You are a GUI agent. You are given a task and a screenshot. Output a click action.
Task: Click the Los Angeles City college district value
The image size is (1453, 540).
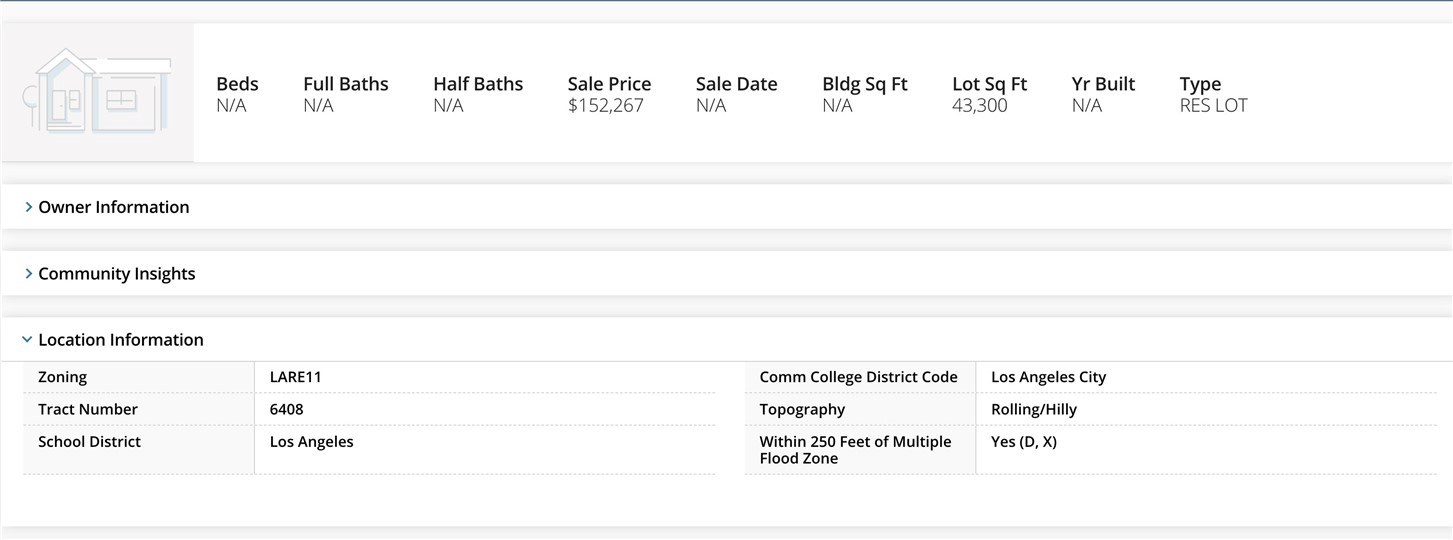pyautogui.click(x=1048, y=377)
